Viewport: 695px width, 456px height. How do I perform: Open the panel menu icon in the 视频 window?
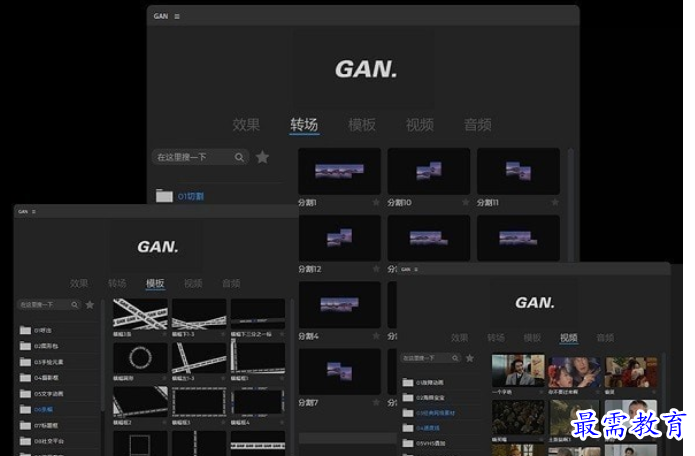pyautogui.click(x=416, y=269)
